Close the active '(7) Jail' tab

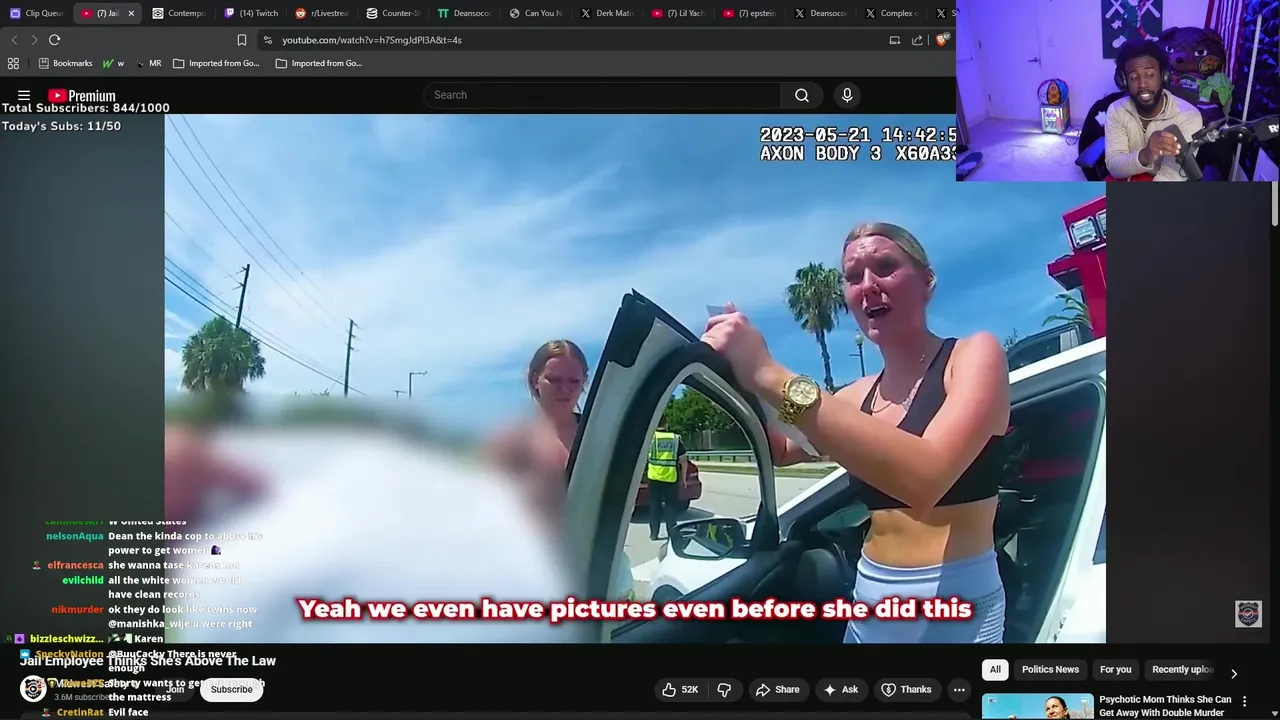(x=131, y=13)
